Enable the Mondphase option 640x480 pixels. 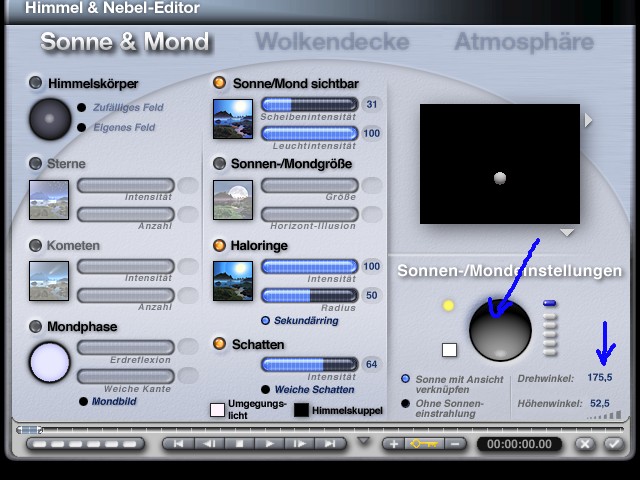click(36, 326)
